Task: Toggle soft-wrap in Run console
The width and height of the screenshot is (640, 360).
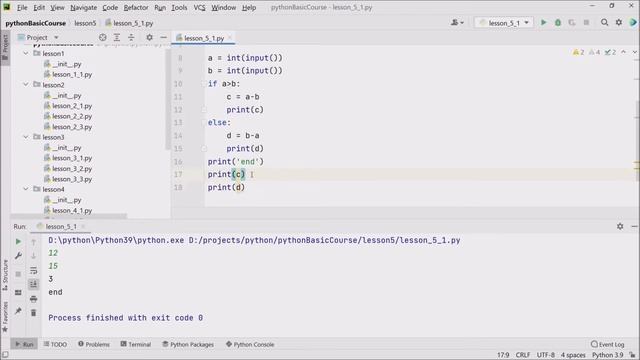Action: pos(33,270)
